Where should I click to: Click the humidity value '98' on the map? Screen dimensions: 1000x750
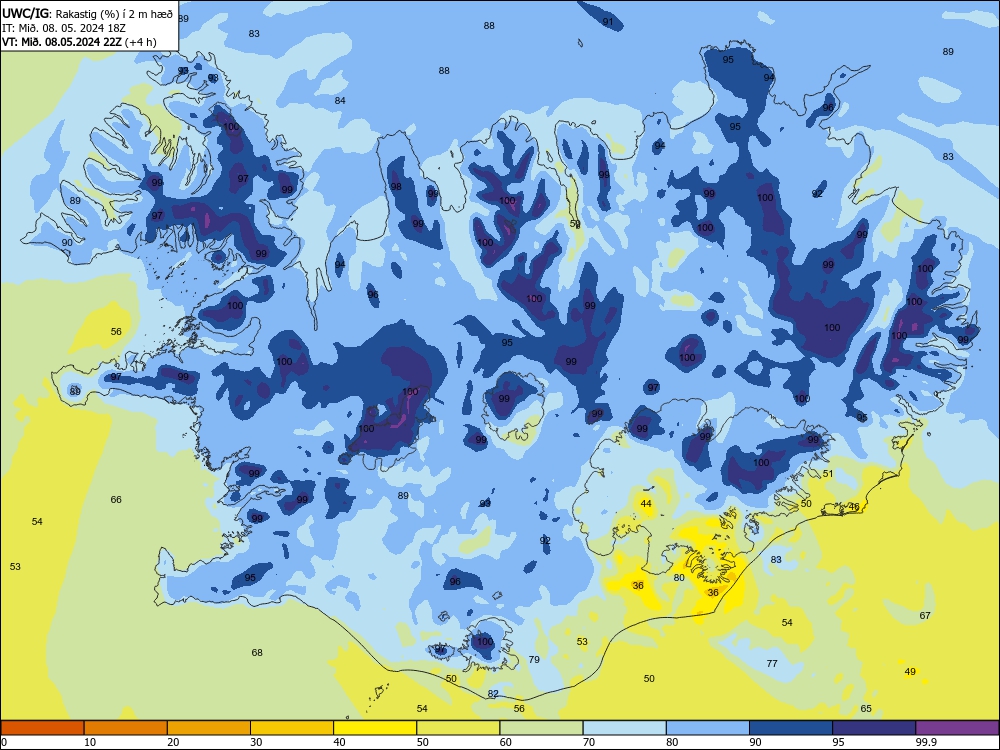tap(396, 187)
